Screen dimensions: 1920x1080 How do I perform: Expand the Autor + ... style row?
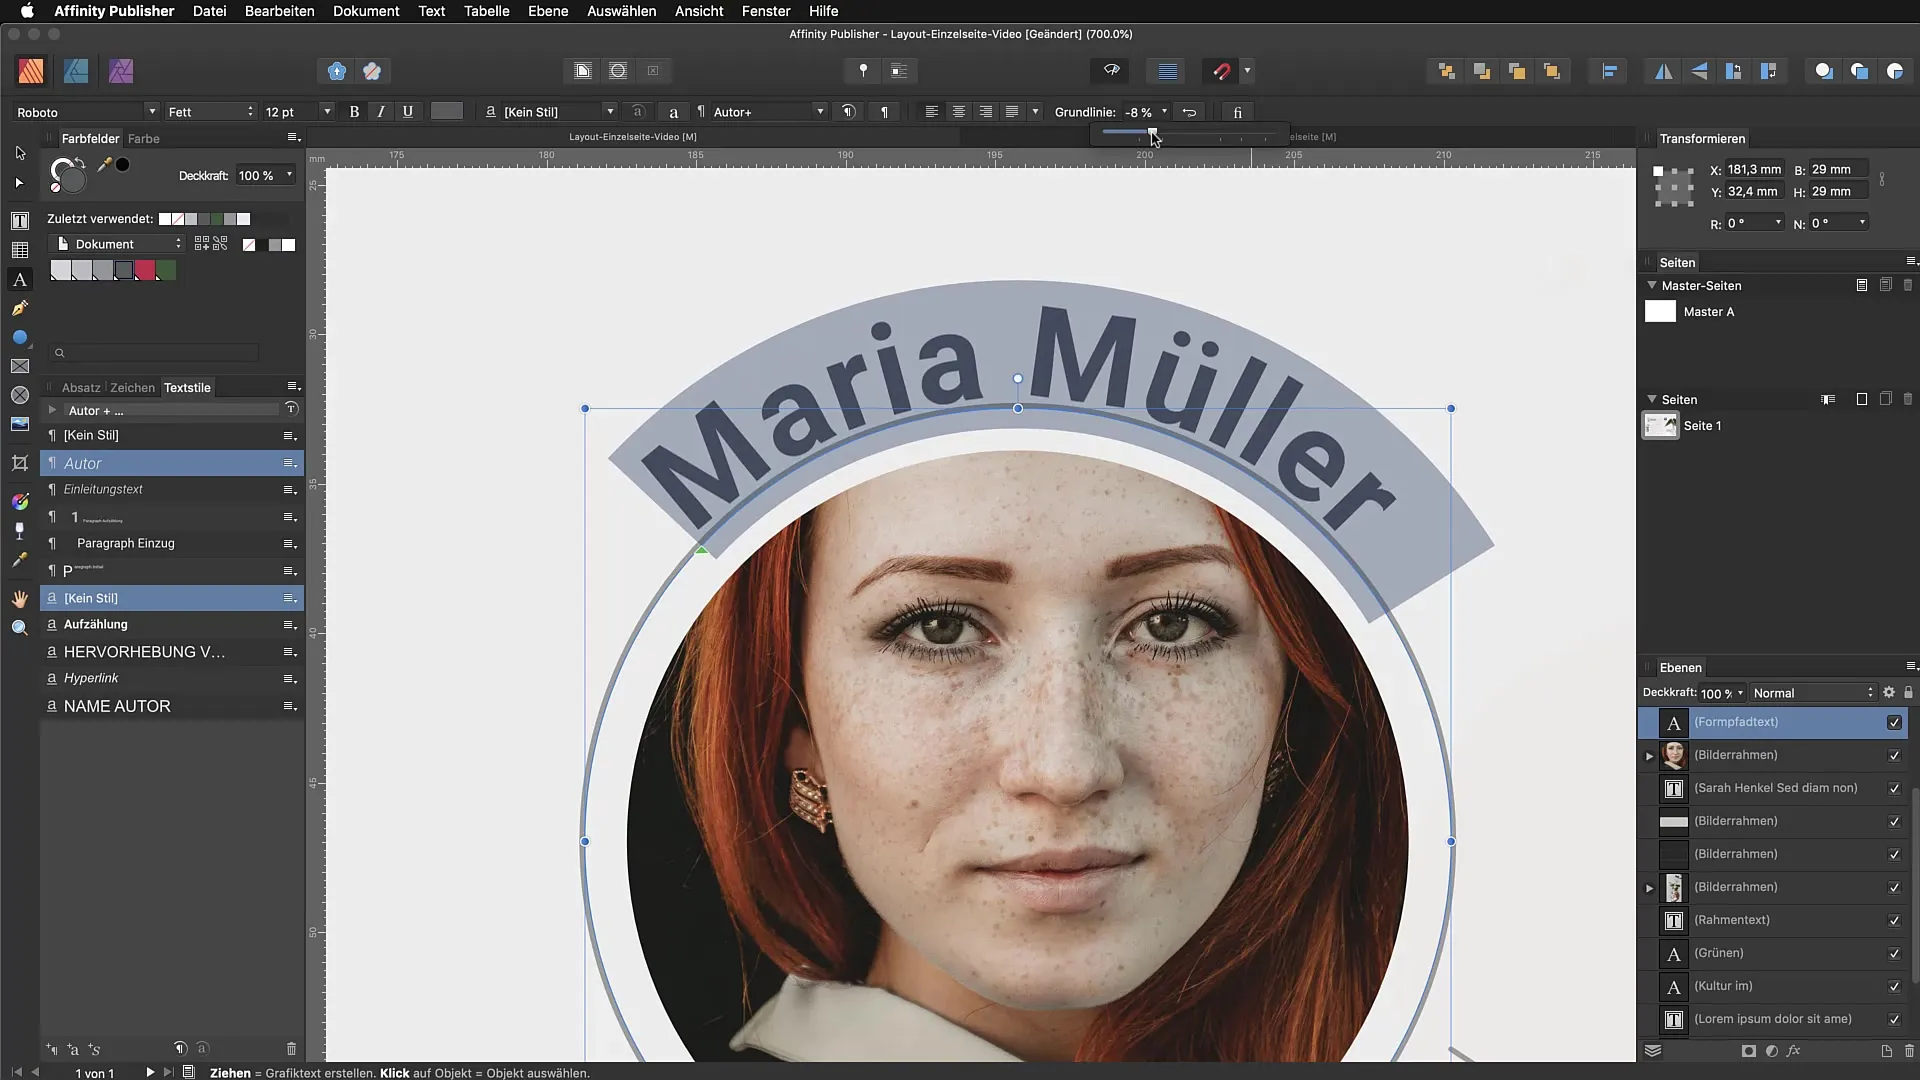coord(52,410)
